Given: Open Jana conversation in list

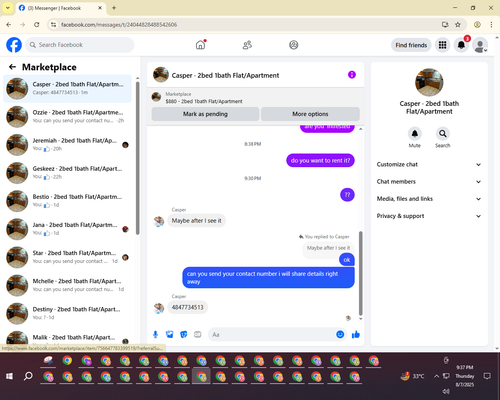Looking at the screenshot, I should tap(67, 229).
